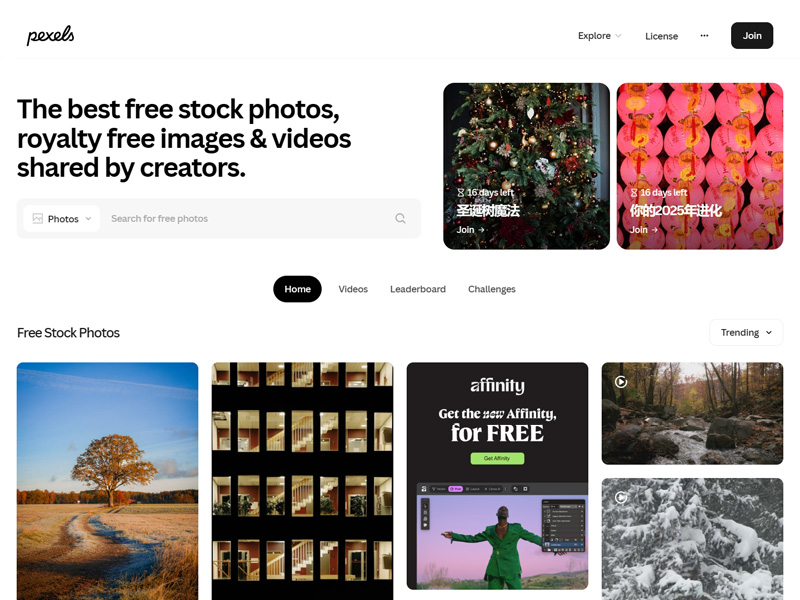Click the black Join button
800x600 pixels.
pos(752,36)
